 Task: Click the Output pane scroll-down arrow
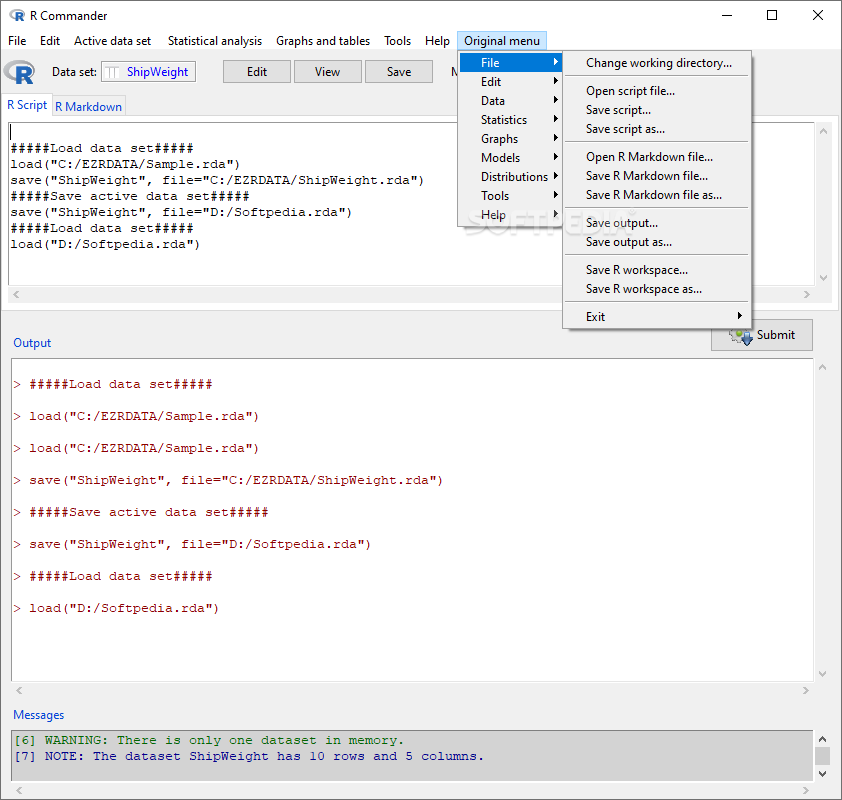[x=822, y=674]
